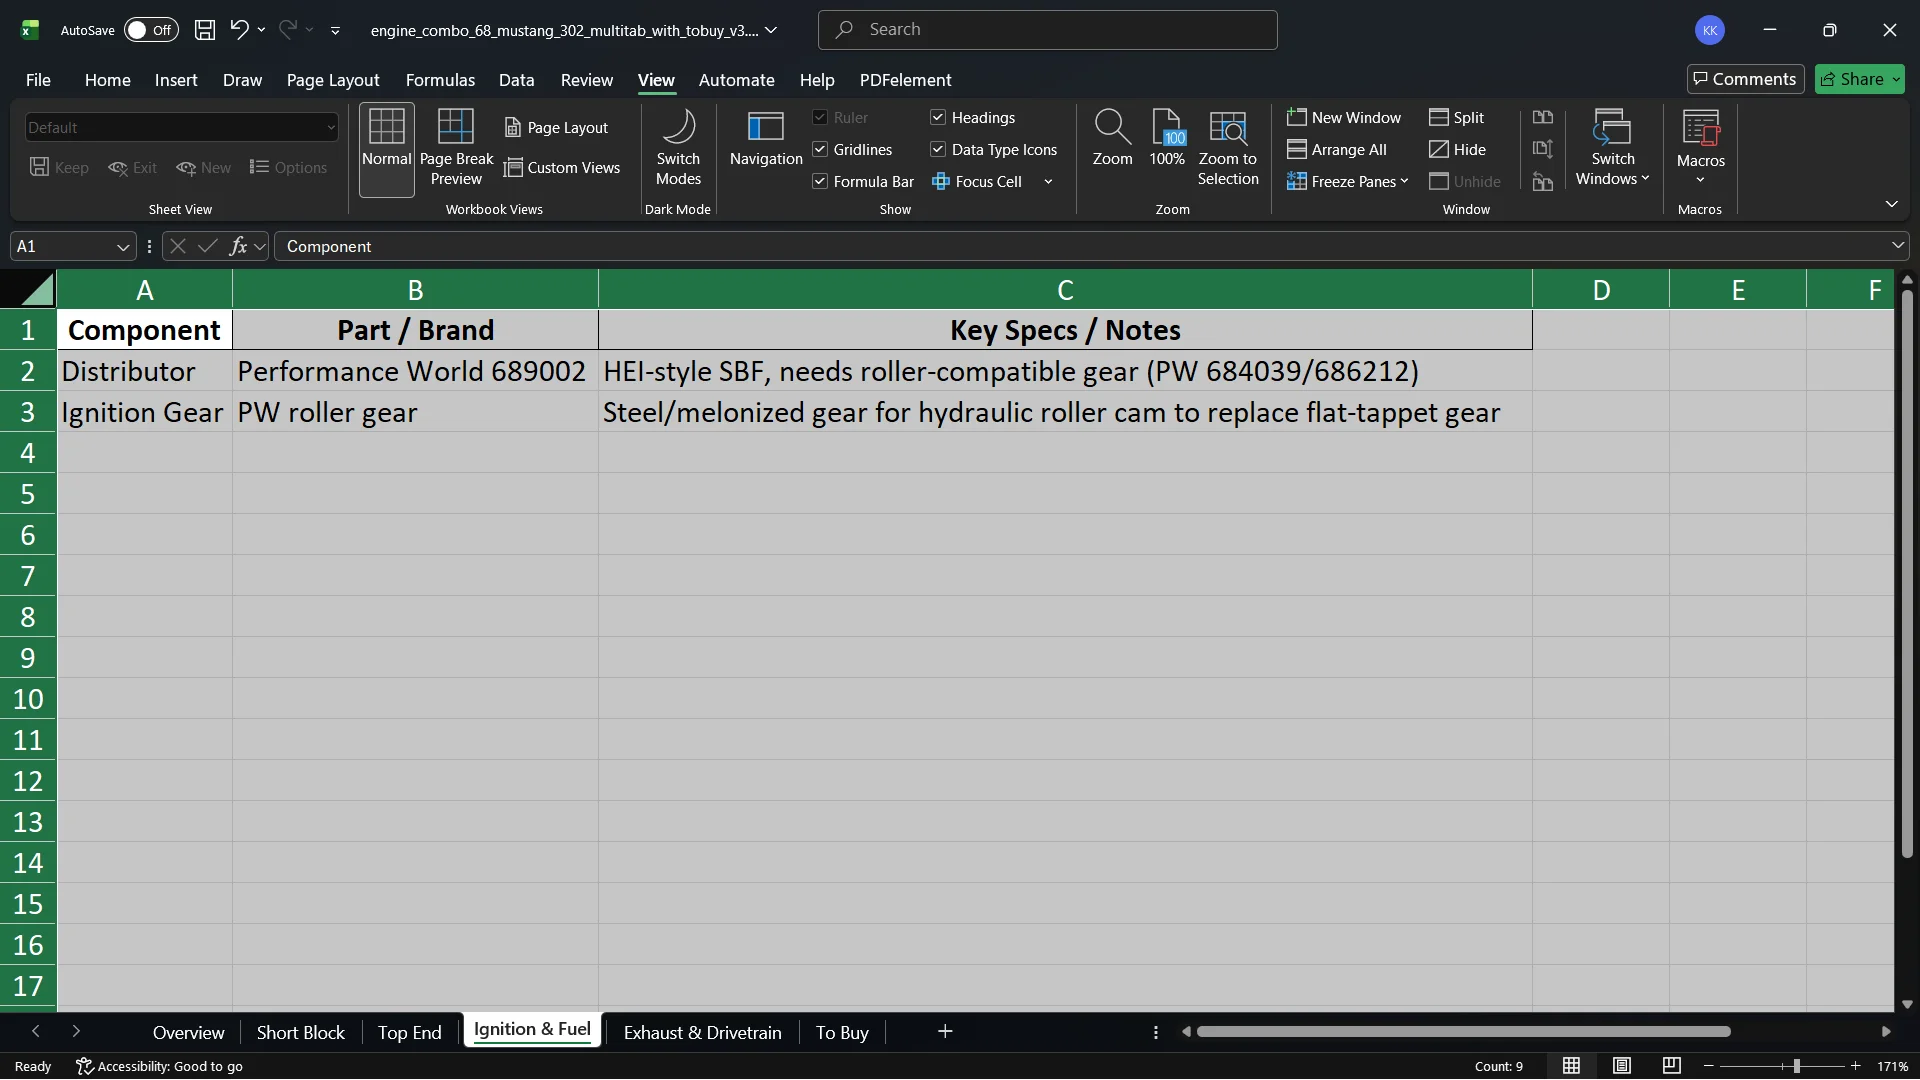Select the Ignition Gear cell
Screen dimensions: 1920x1080
click(144, 412)
